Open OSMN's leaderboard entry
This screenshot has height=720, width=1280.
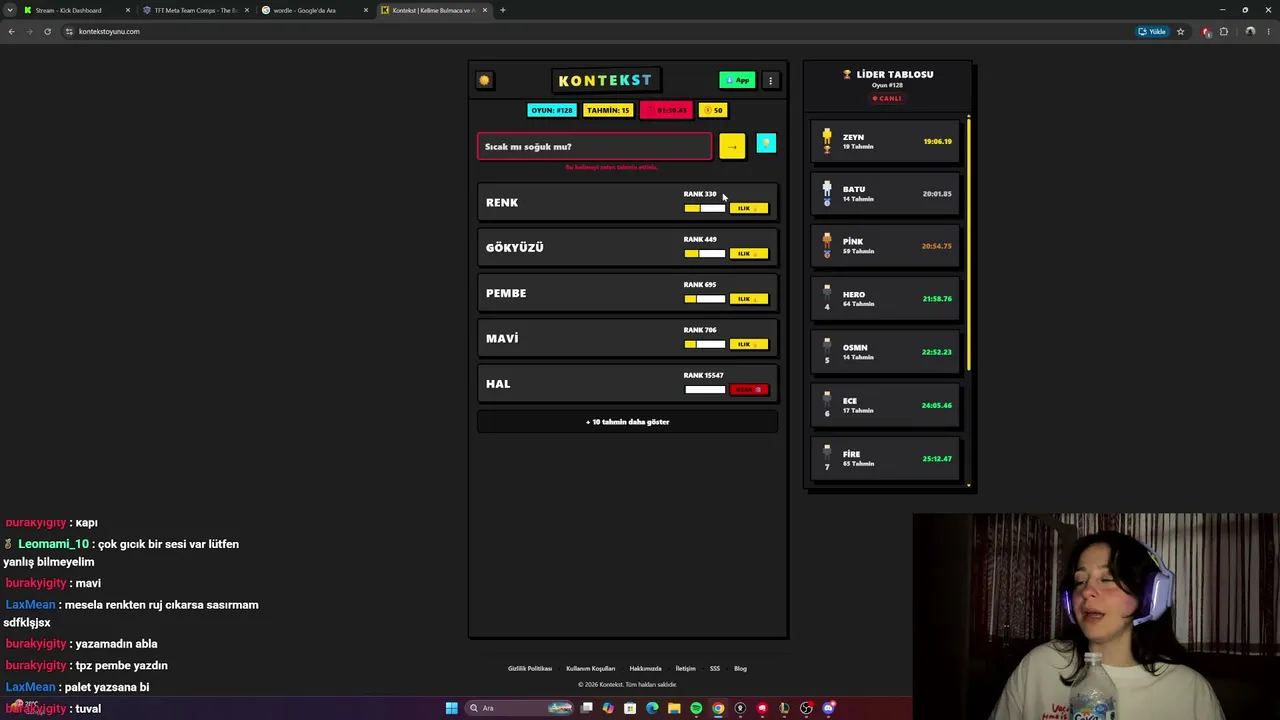point(886,352)
